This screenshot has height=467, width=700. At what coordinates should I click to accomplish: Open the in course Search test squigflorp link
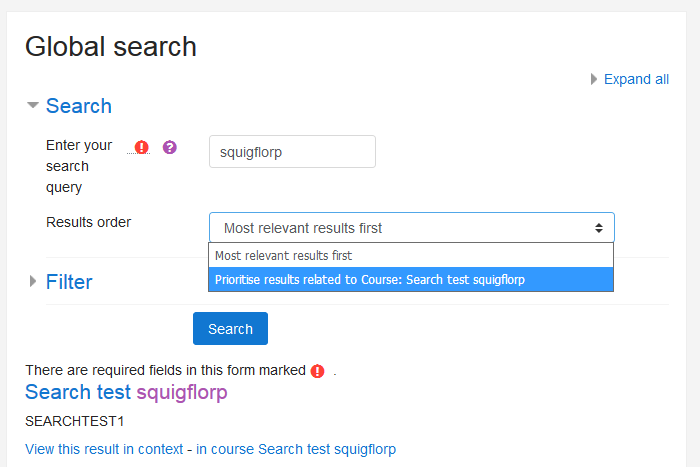click(296, 449)
